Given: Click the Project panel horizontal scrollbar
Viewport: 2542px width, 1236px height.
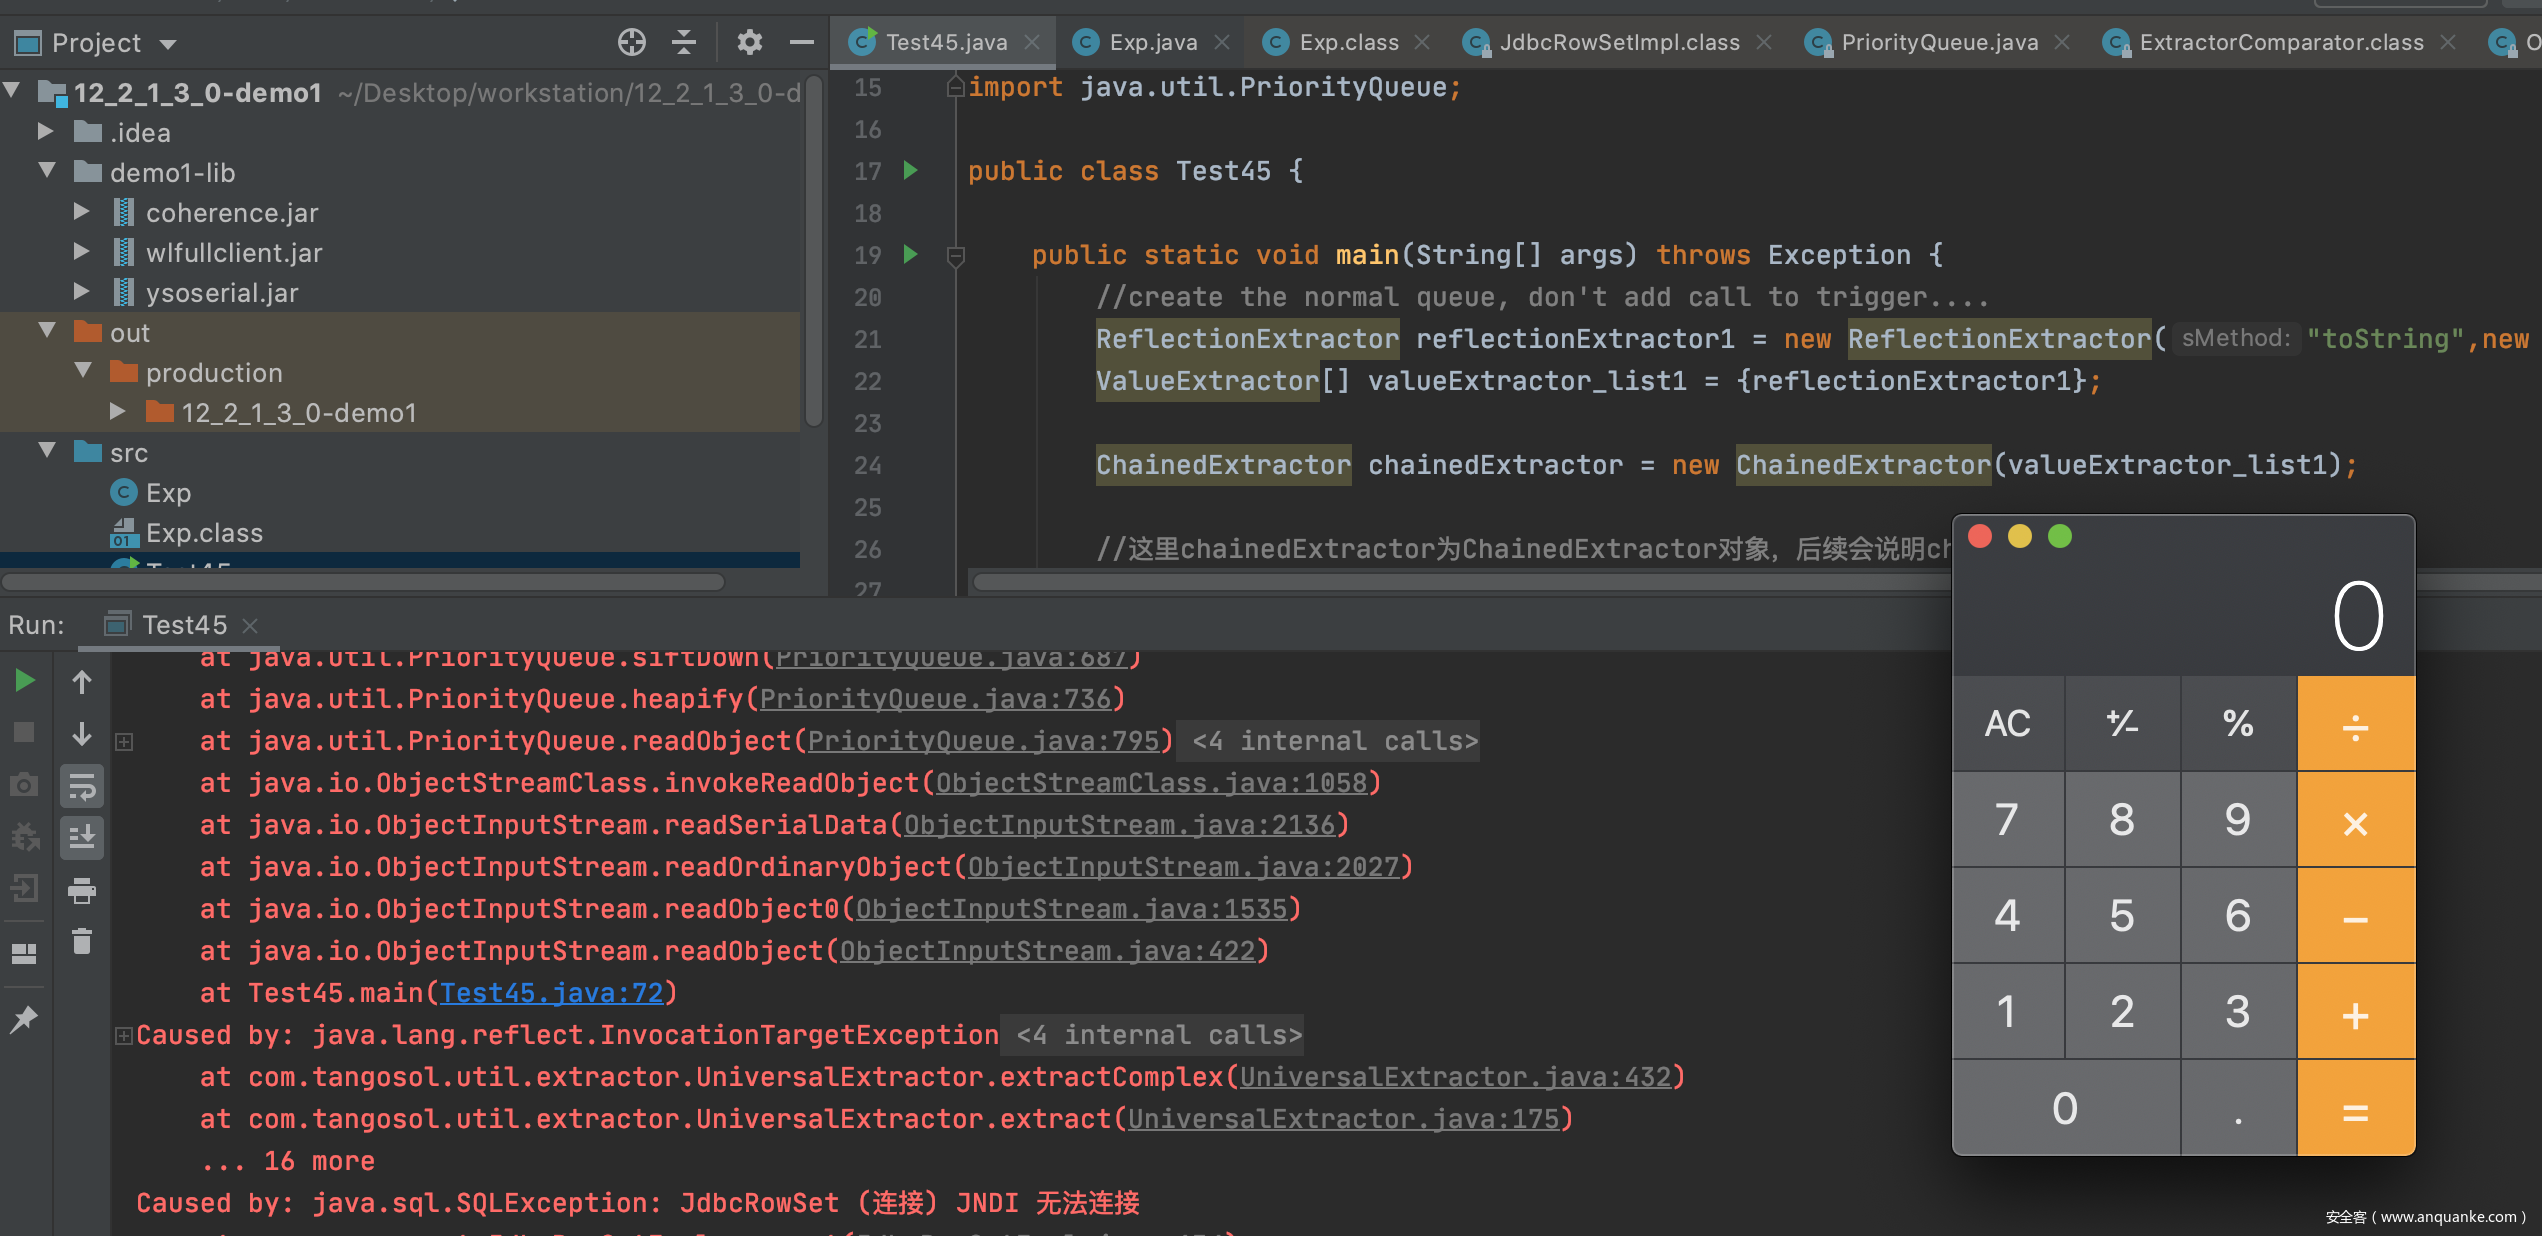Looking at the screenshot, I should [363, 582].
